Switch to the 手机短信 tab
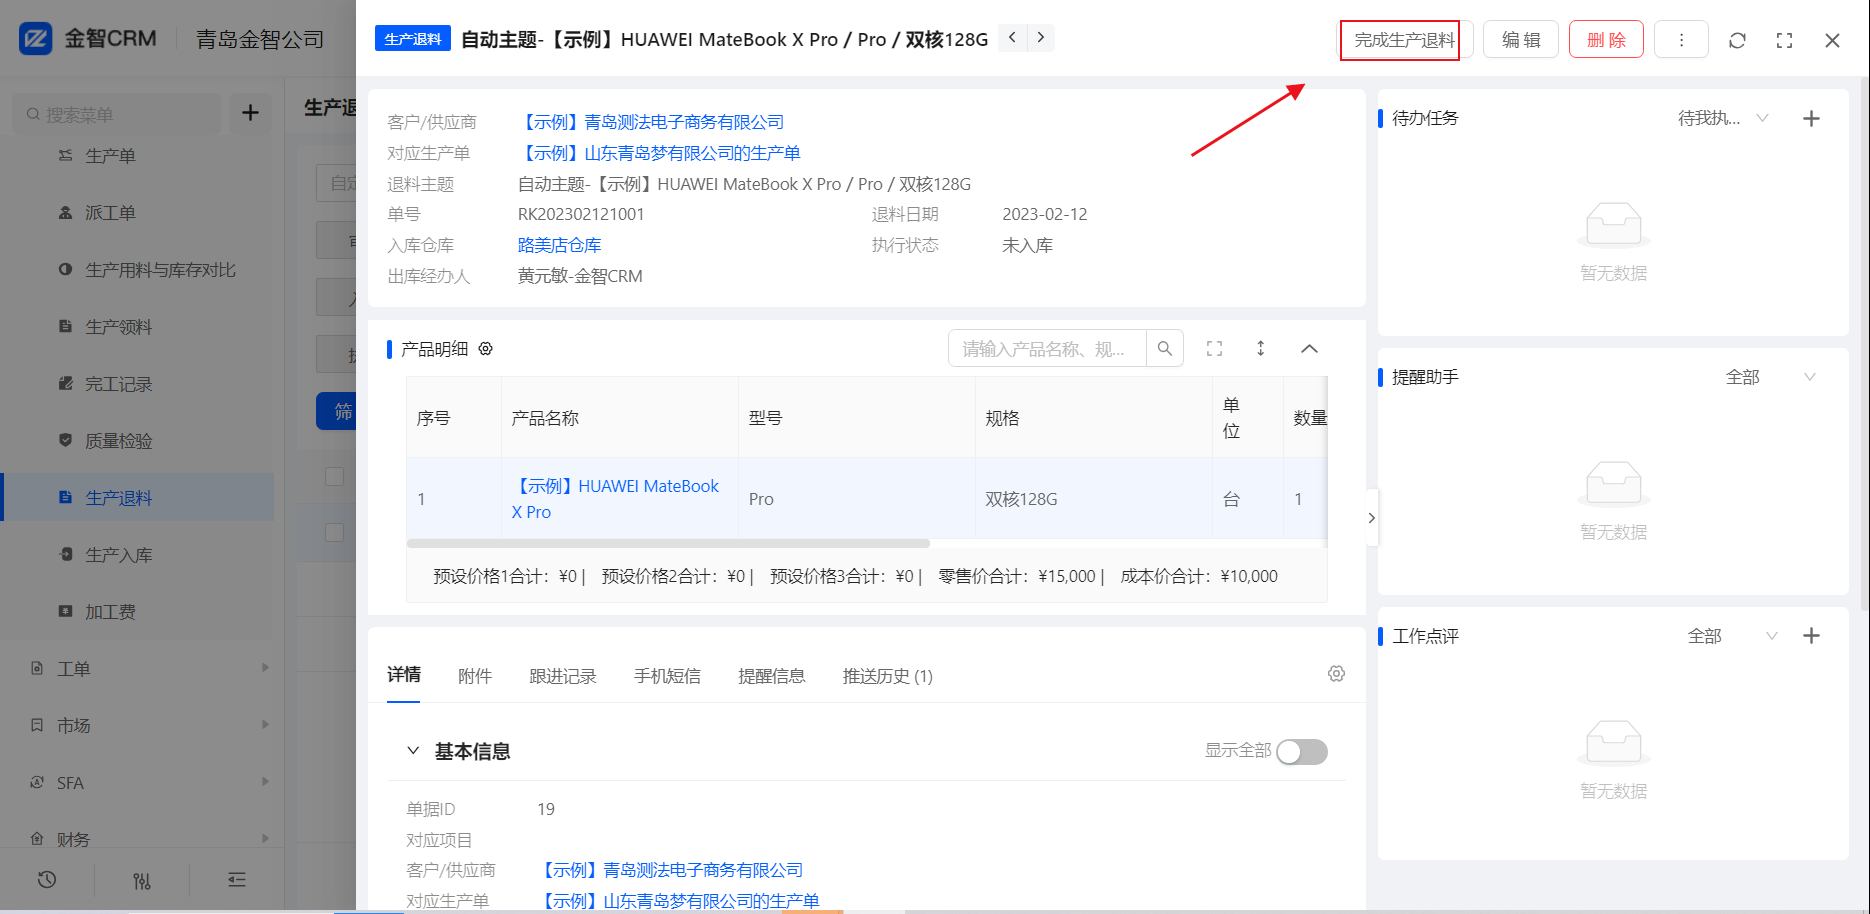The width and height of the screenshot is (1870, 914). pyautogui.click(x=667, y=676)
